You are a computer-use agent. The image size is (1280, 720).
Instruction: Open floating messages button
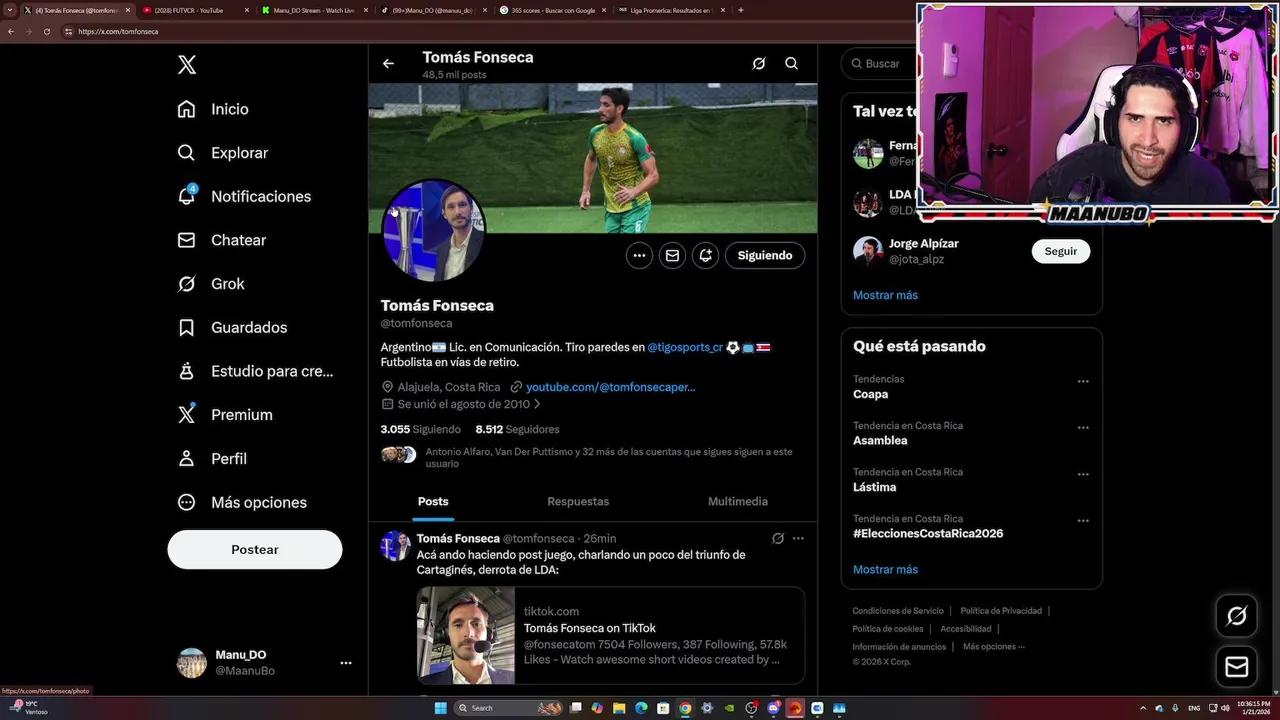tap(1236, 667)
